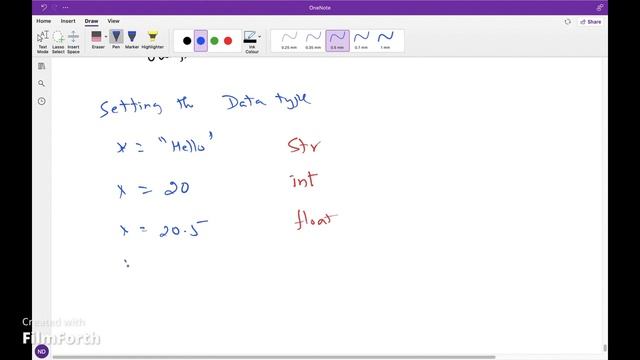Click the sync status icon near Share
640x360 pixels.
568,22
